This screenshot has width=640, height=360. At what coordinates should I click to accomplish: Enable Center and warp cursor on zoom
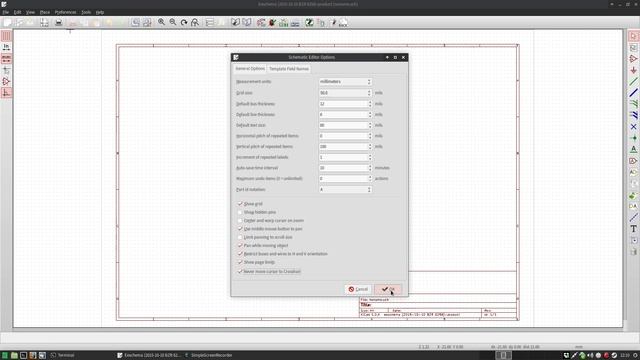coord(240,220)
